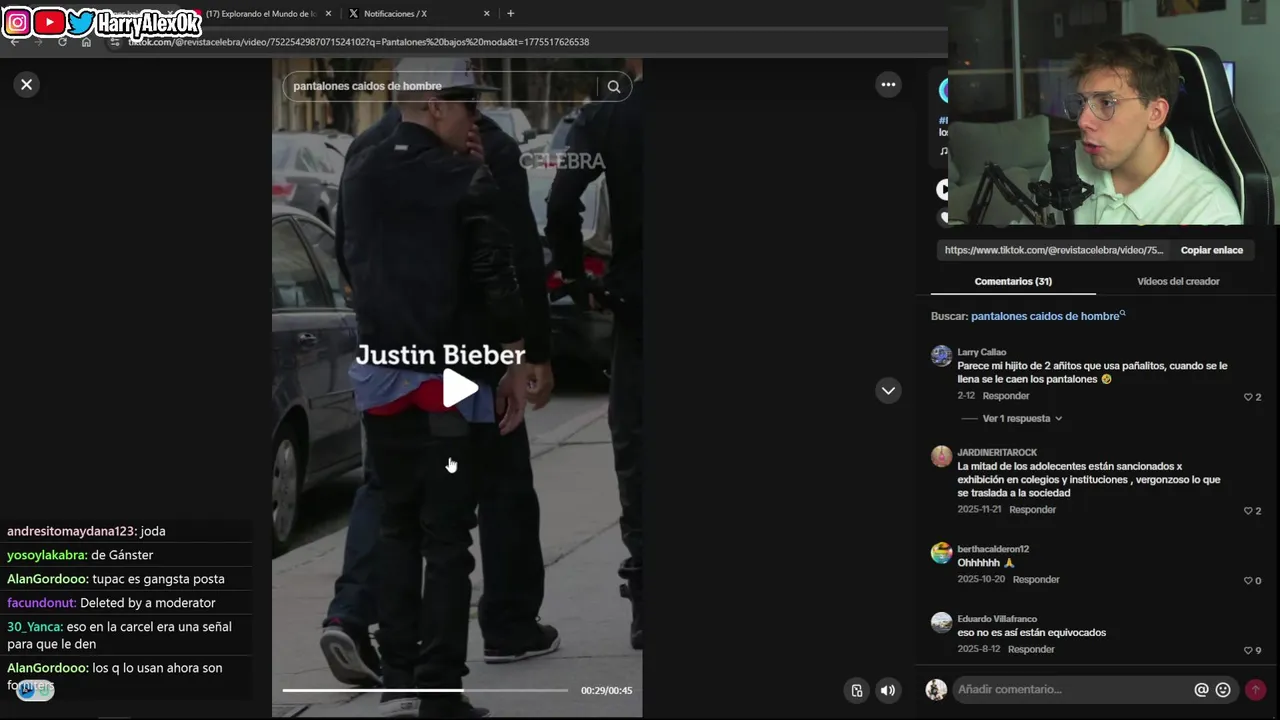The width and height of the screenshot is (1280, 720).
Task: Expand 'Ver 1 respuesta' replies
Action: pyautogui.click(x=1022, y=419)
